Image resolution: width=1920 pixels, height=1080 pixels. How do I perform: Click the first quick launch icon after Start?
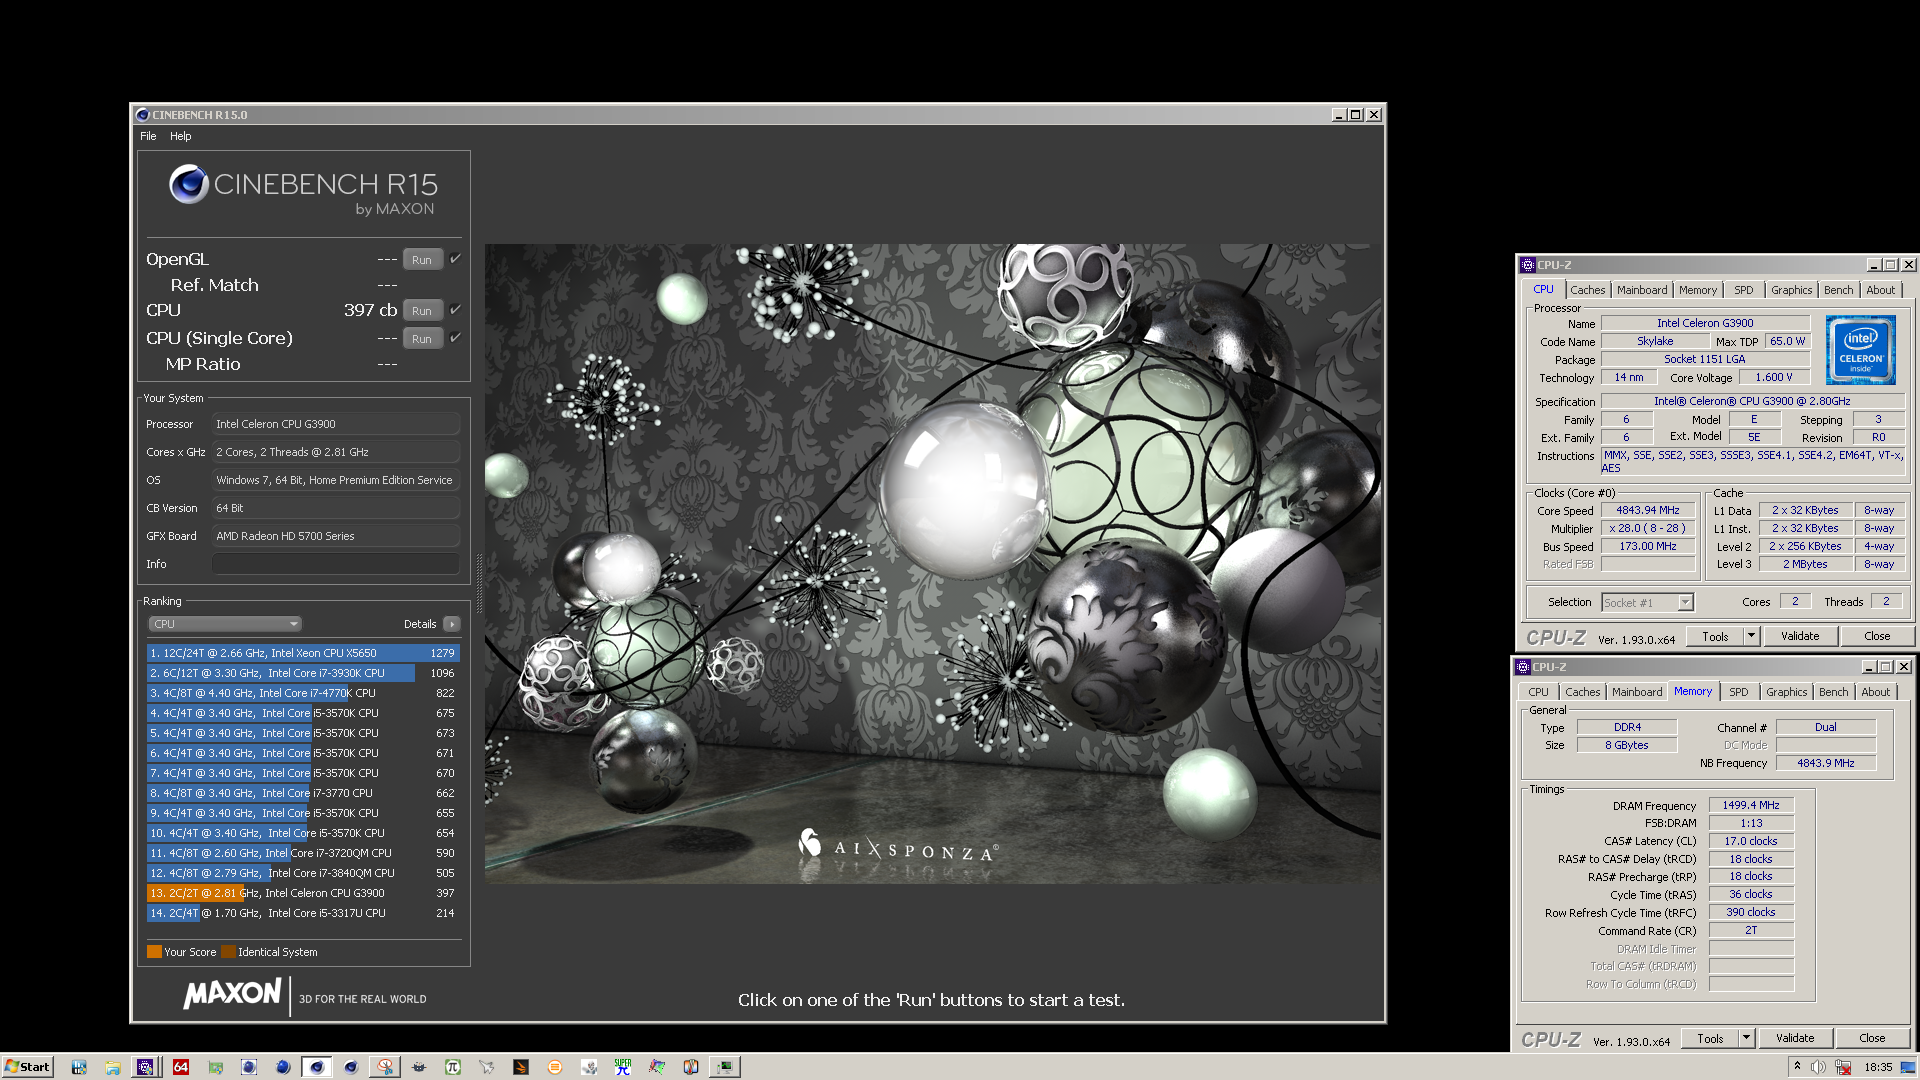(x=79, y=1067)
